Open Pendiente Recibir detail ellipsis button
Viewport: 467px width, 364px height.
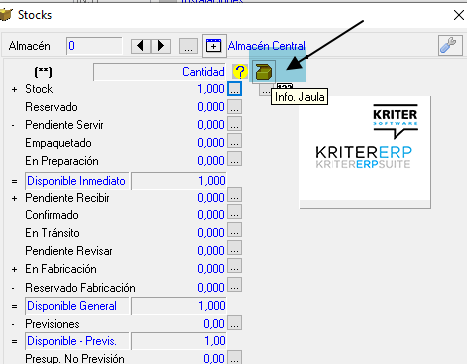coord(234,197)
